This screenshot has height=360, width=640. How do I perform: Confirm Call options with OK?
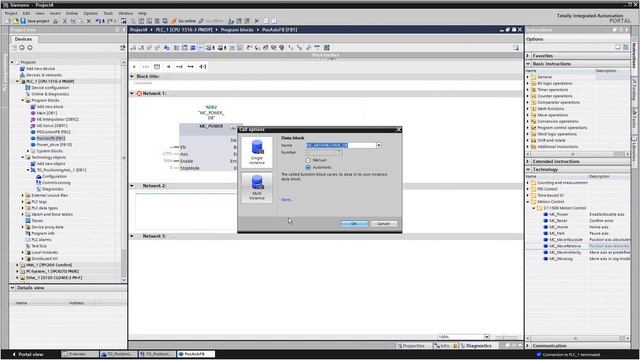[354, 224]
